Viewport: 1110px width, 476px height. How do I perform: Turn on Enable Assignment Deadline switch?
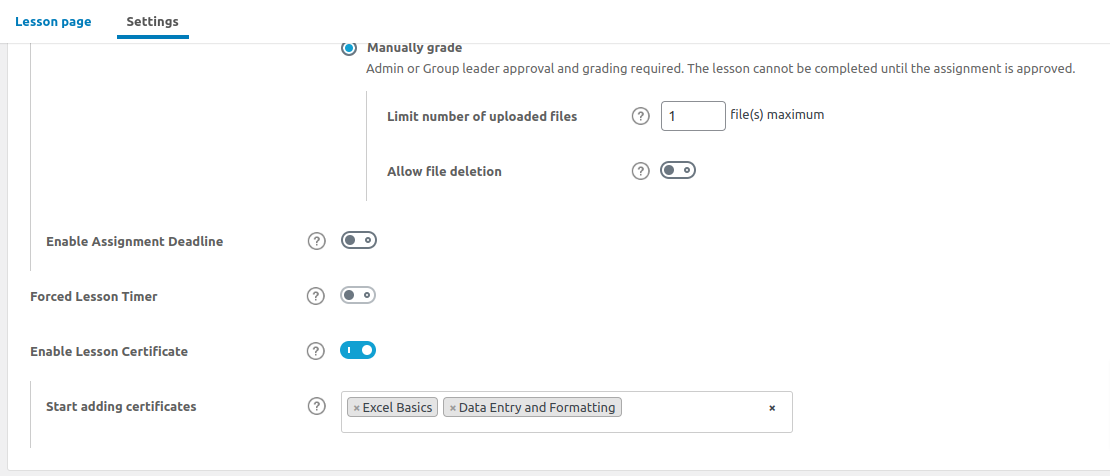(x=358, y=241)
